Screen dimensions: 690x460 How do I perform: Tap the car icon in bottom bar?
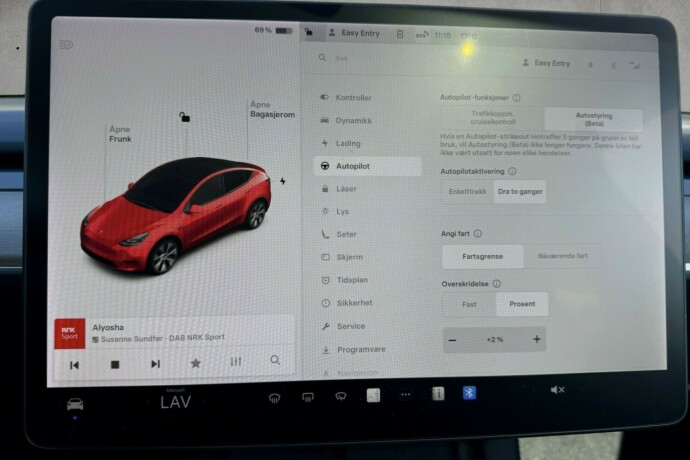pos(75,404)
